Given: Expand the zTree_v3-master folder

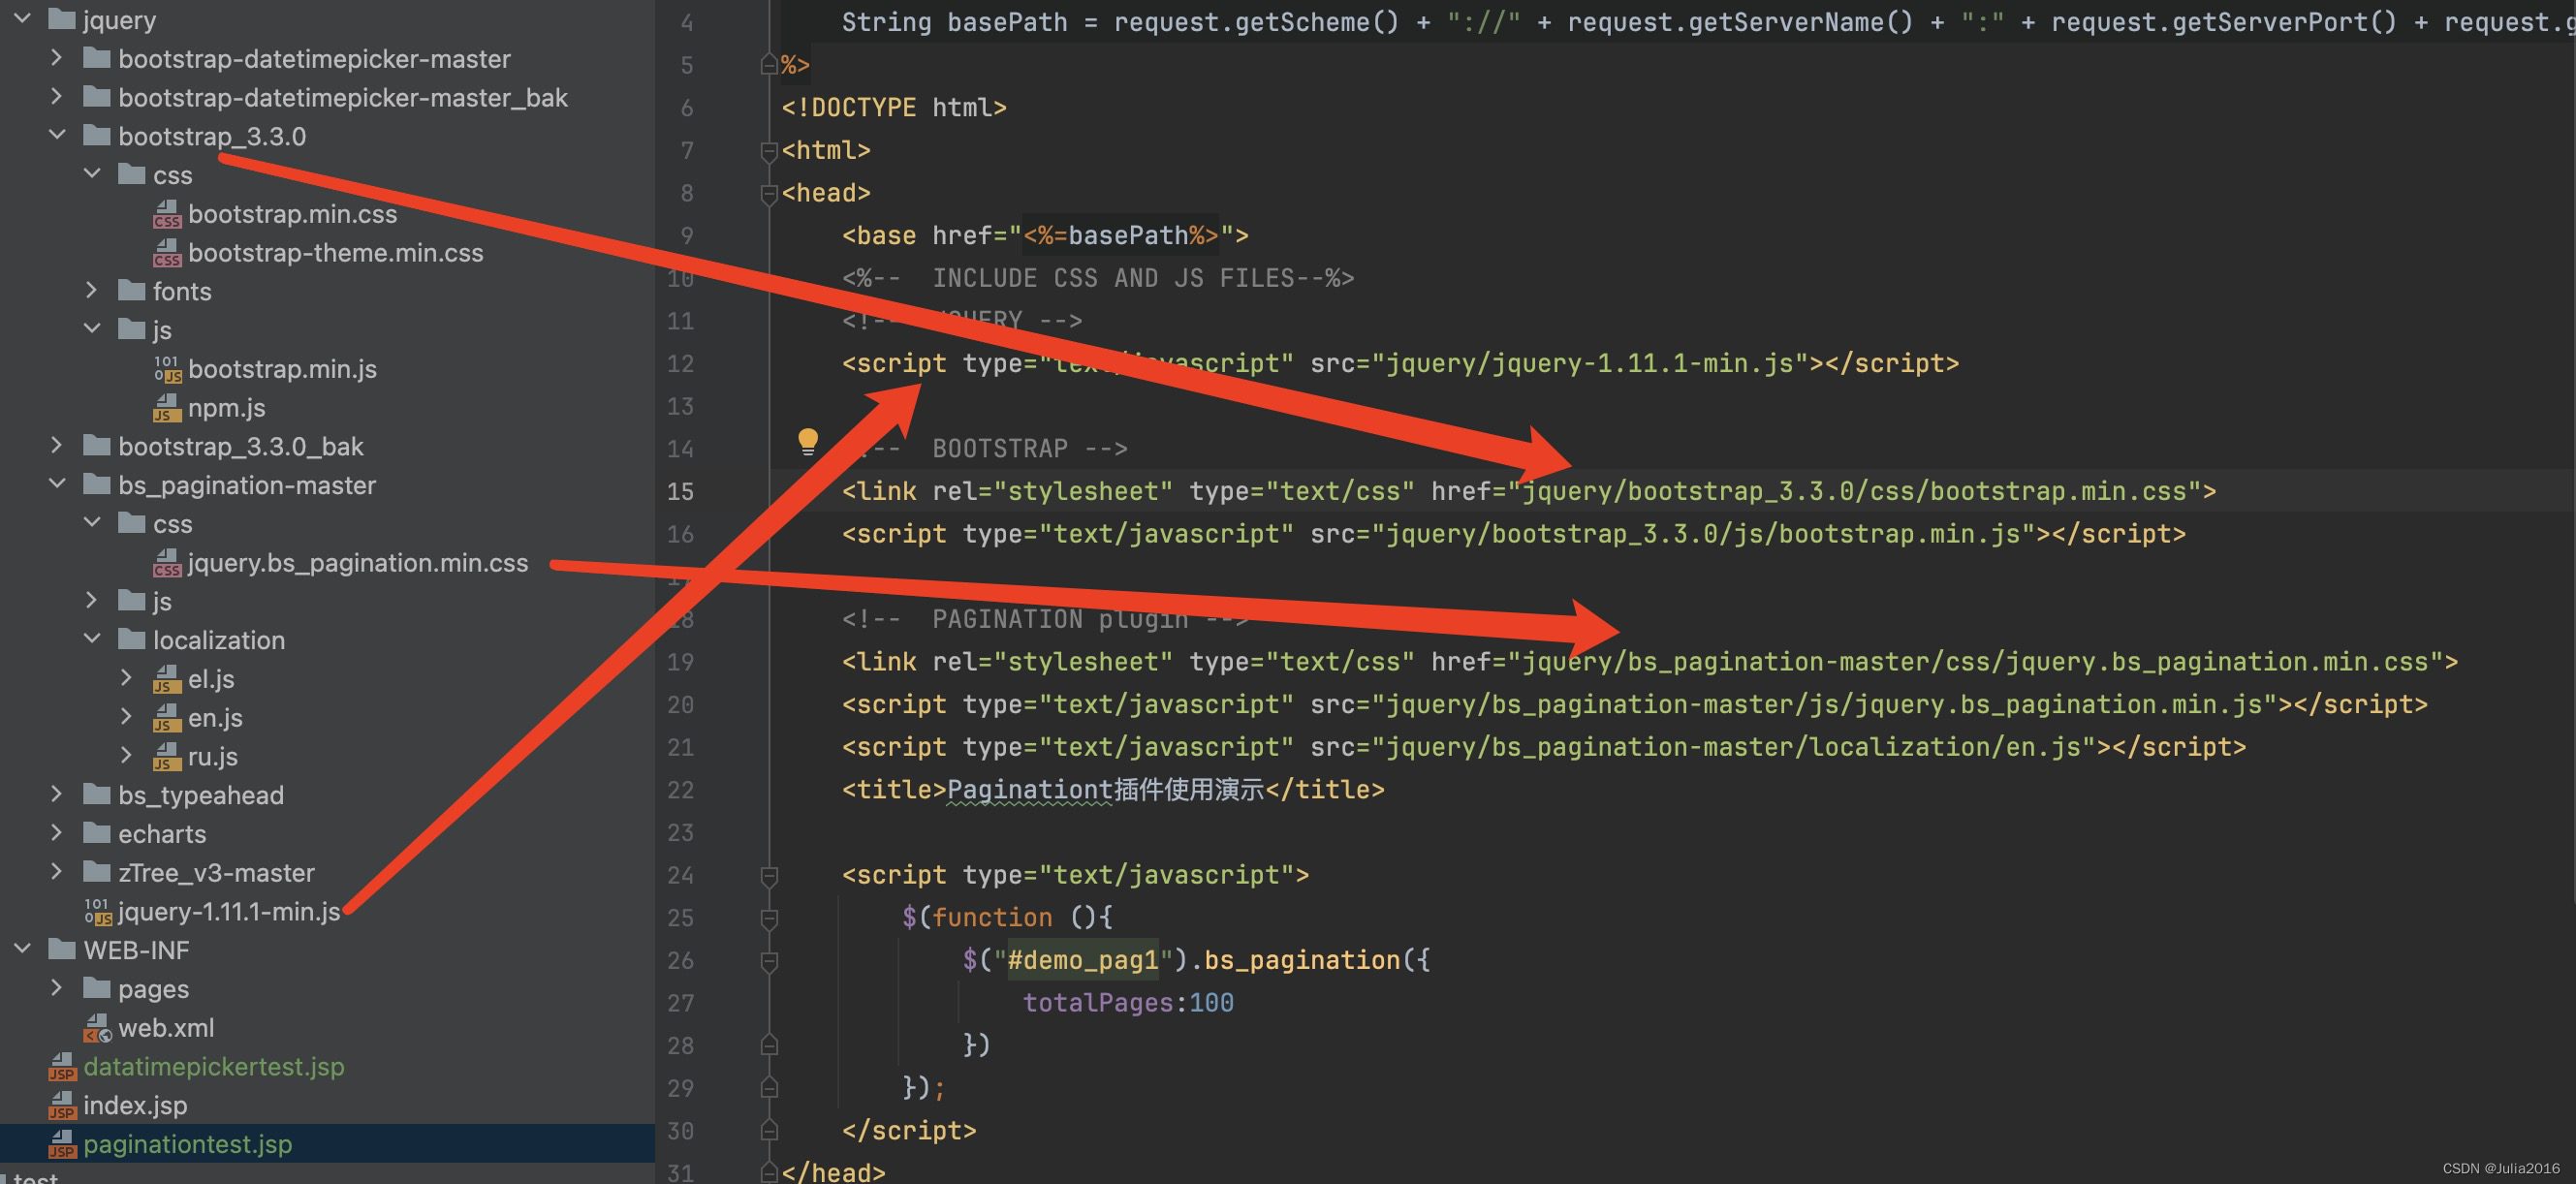Looking at the screenshot, I should pyautogui.click(x=57, y=871).
